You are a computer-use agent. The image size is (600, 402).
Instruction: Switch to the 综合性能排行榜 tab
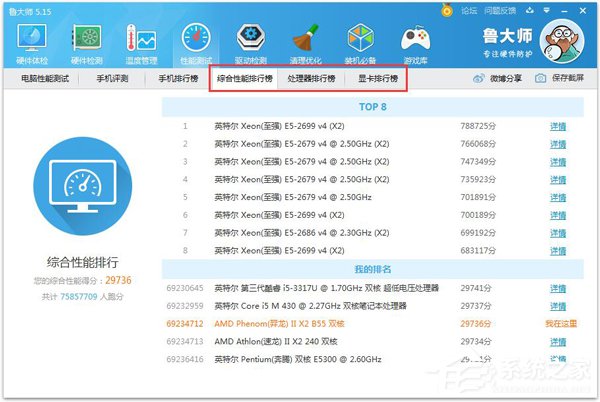tap(245, 79)
